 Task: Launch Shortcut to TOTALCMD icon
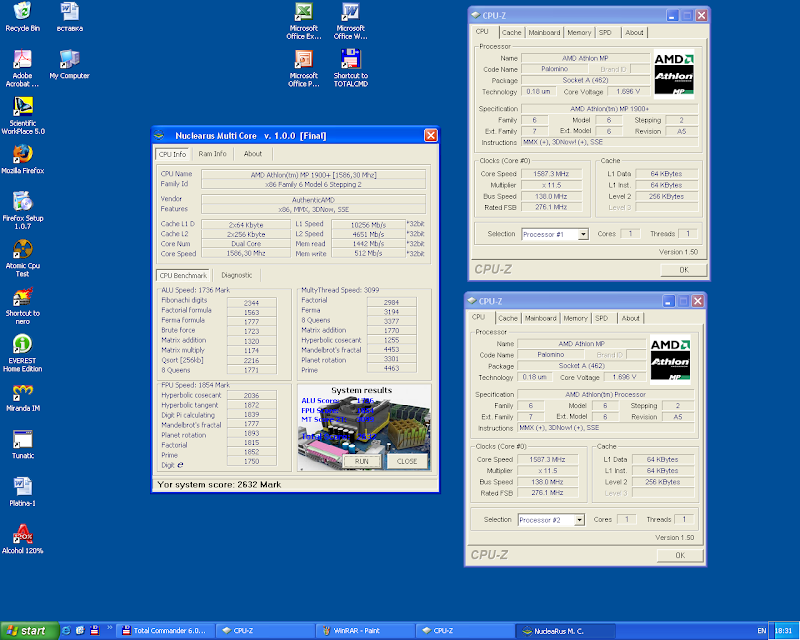point(351,68)
